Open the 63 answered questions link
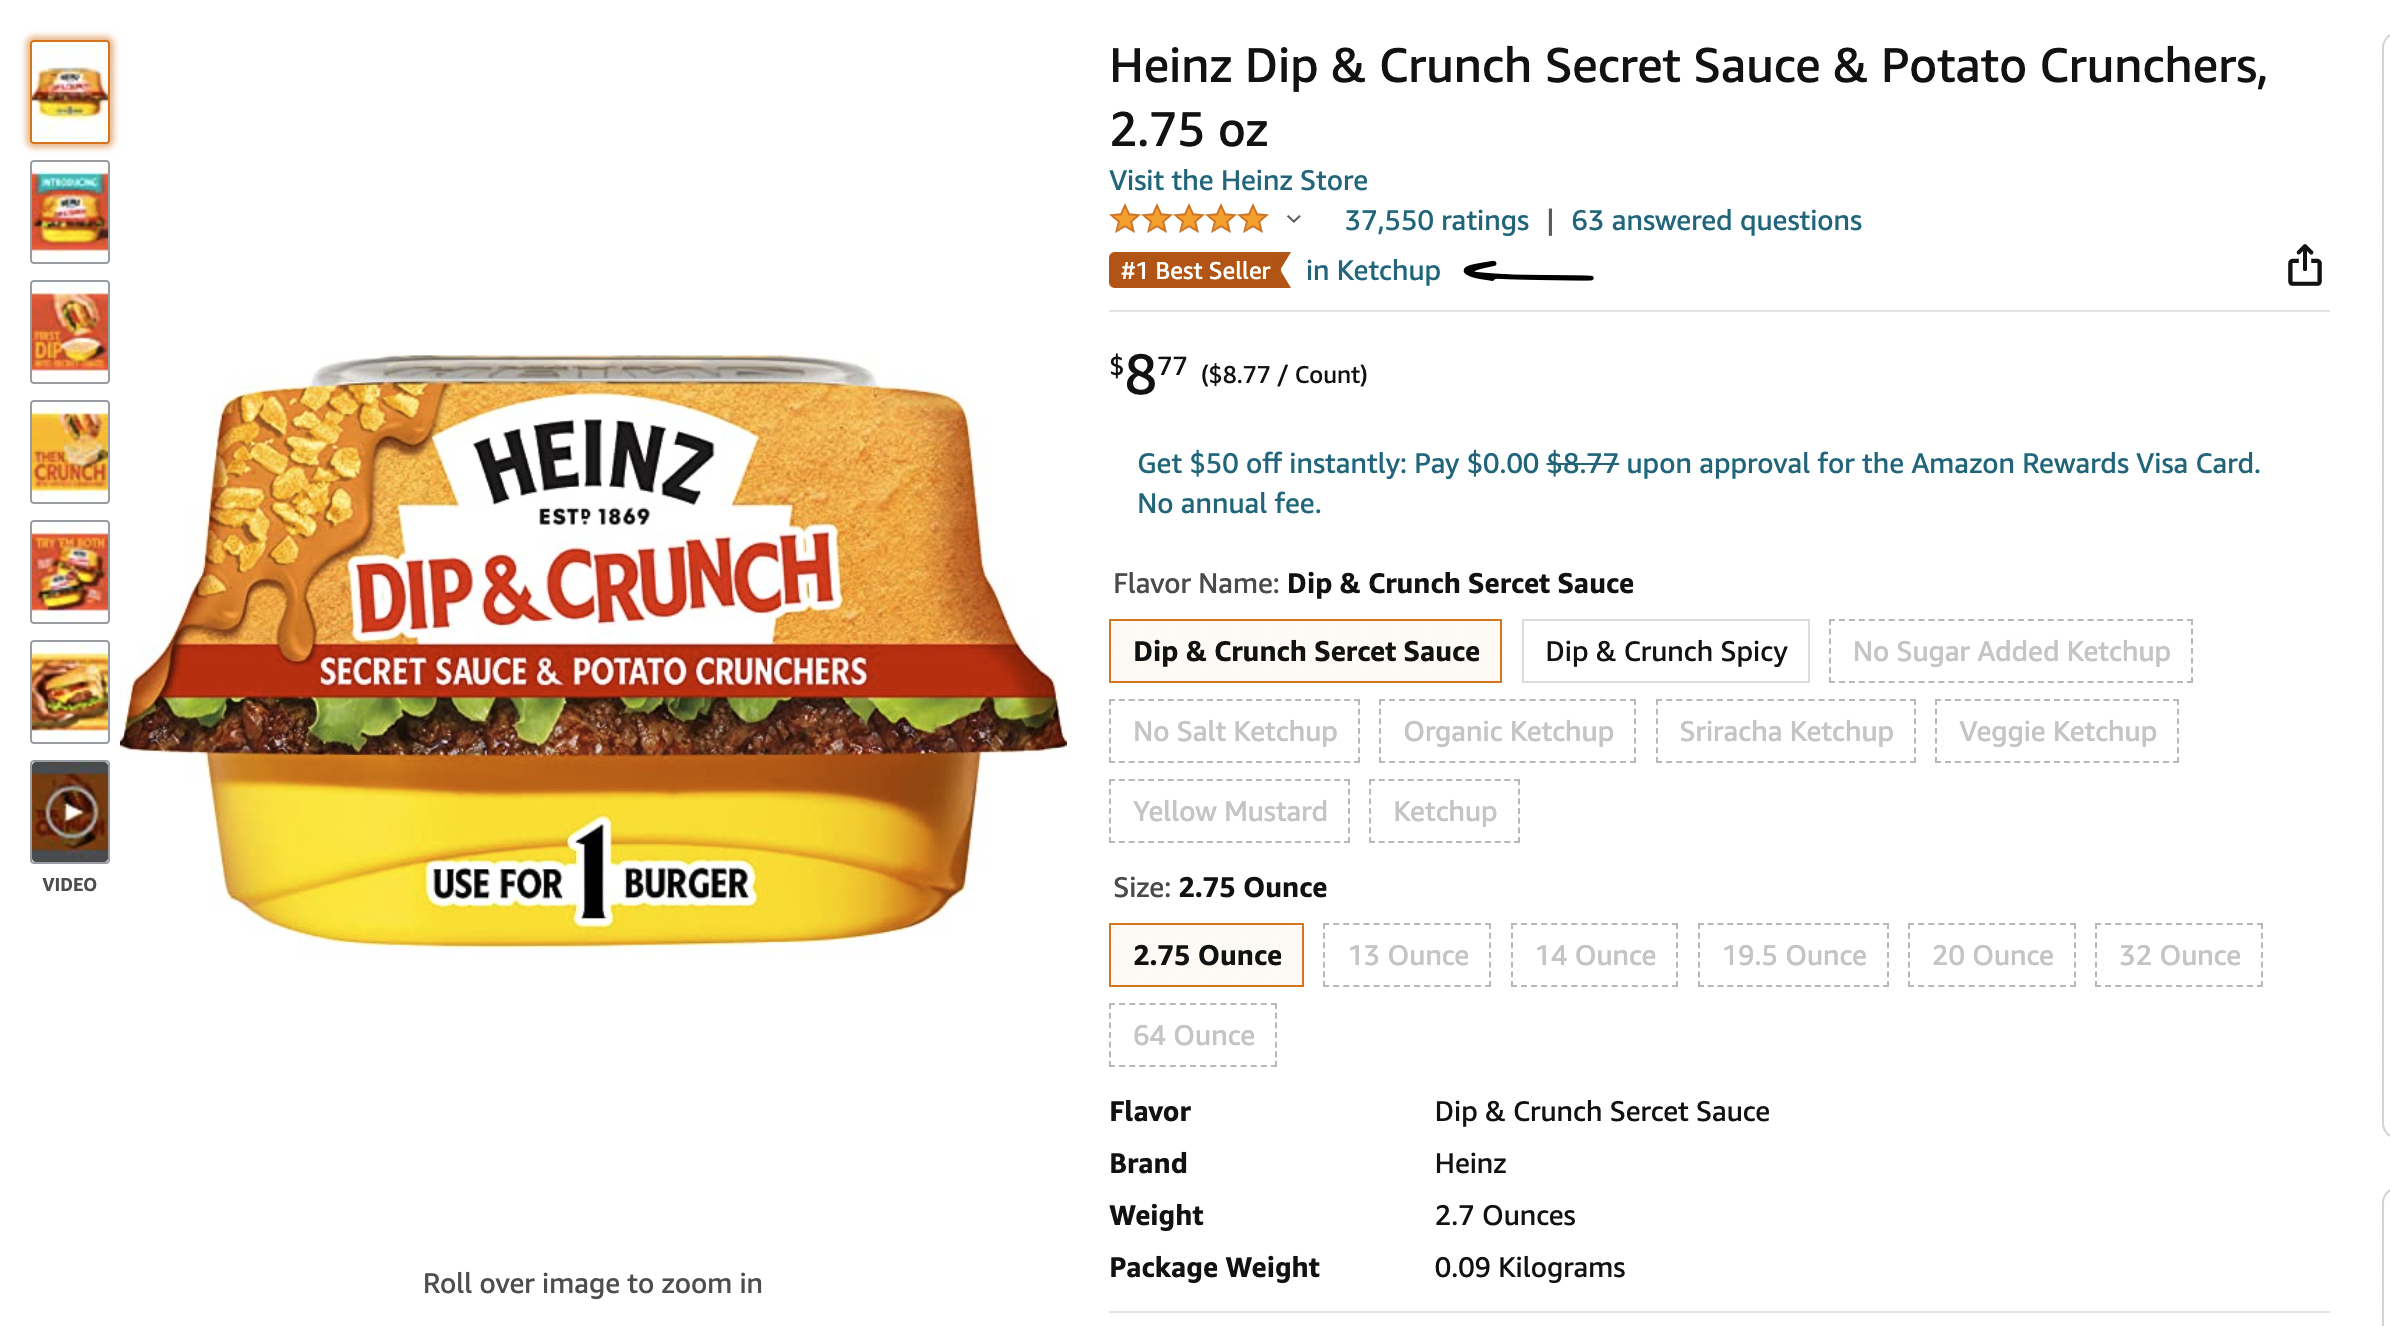 click(x=1716, y=221)
